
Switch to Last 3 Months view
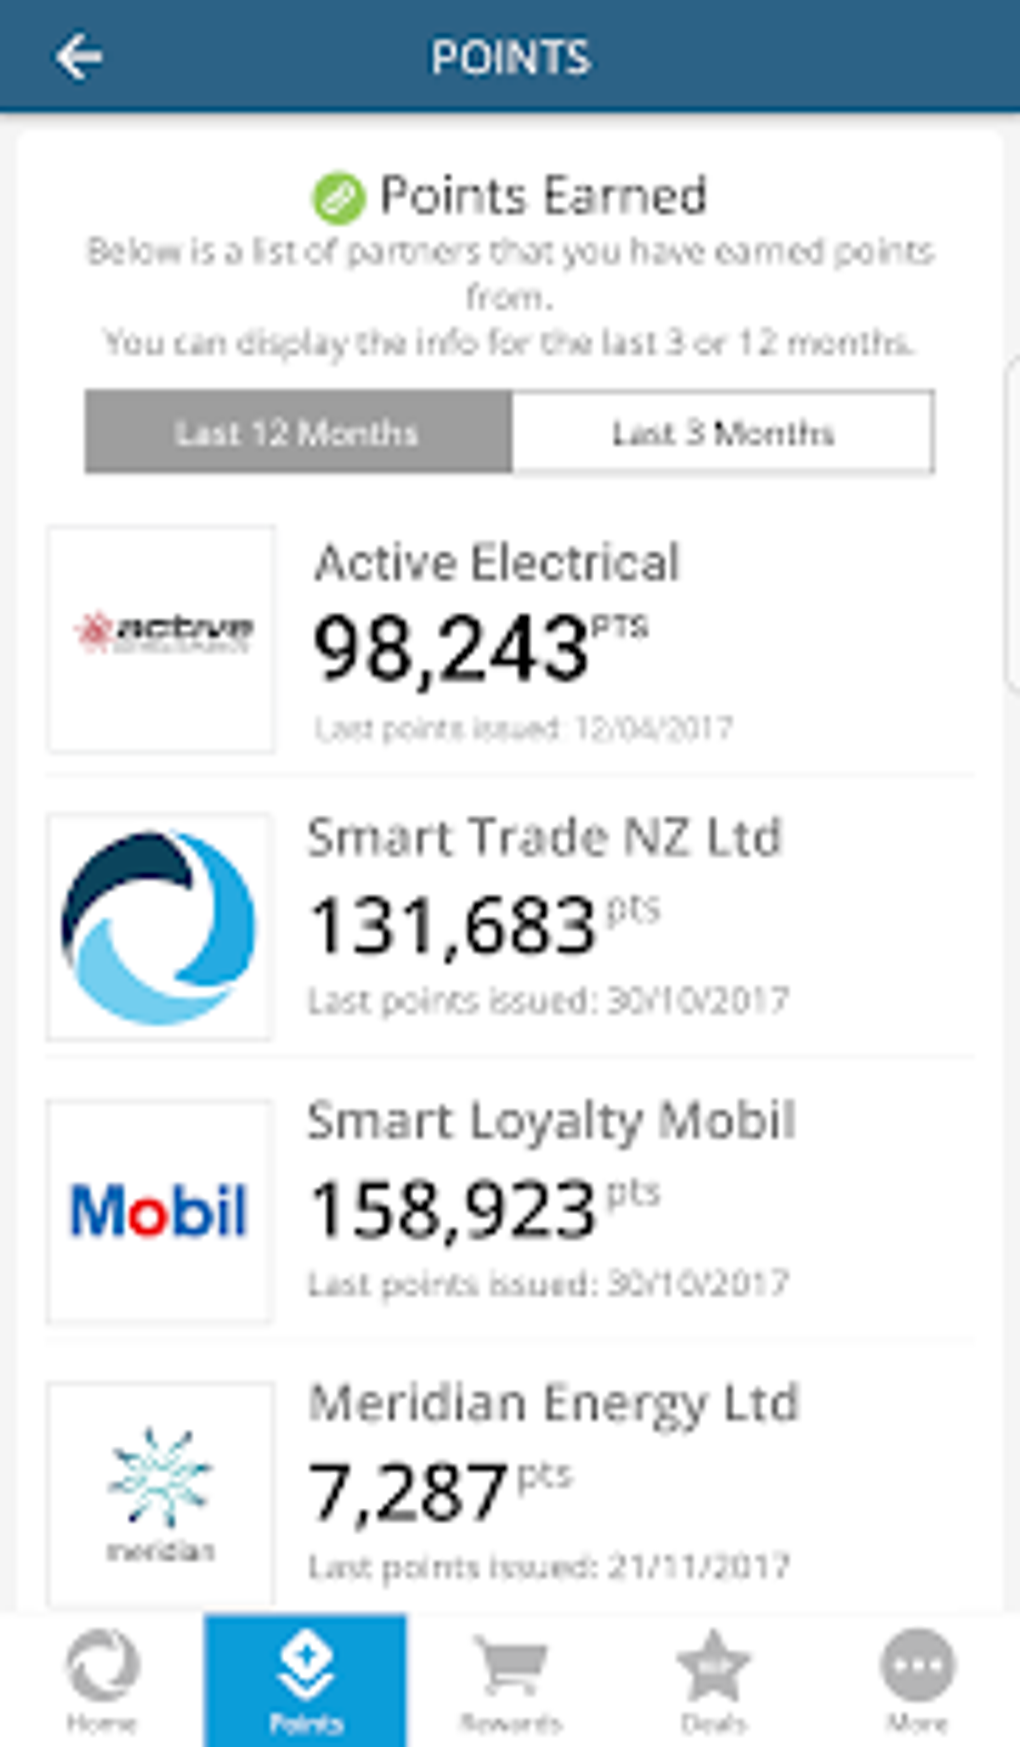click(x=723, y=432)
